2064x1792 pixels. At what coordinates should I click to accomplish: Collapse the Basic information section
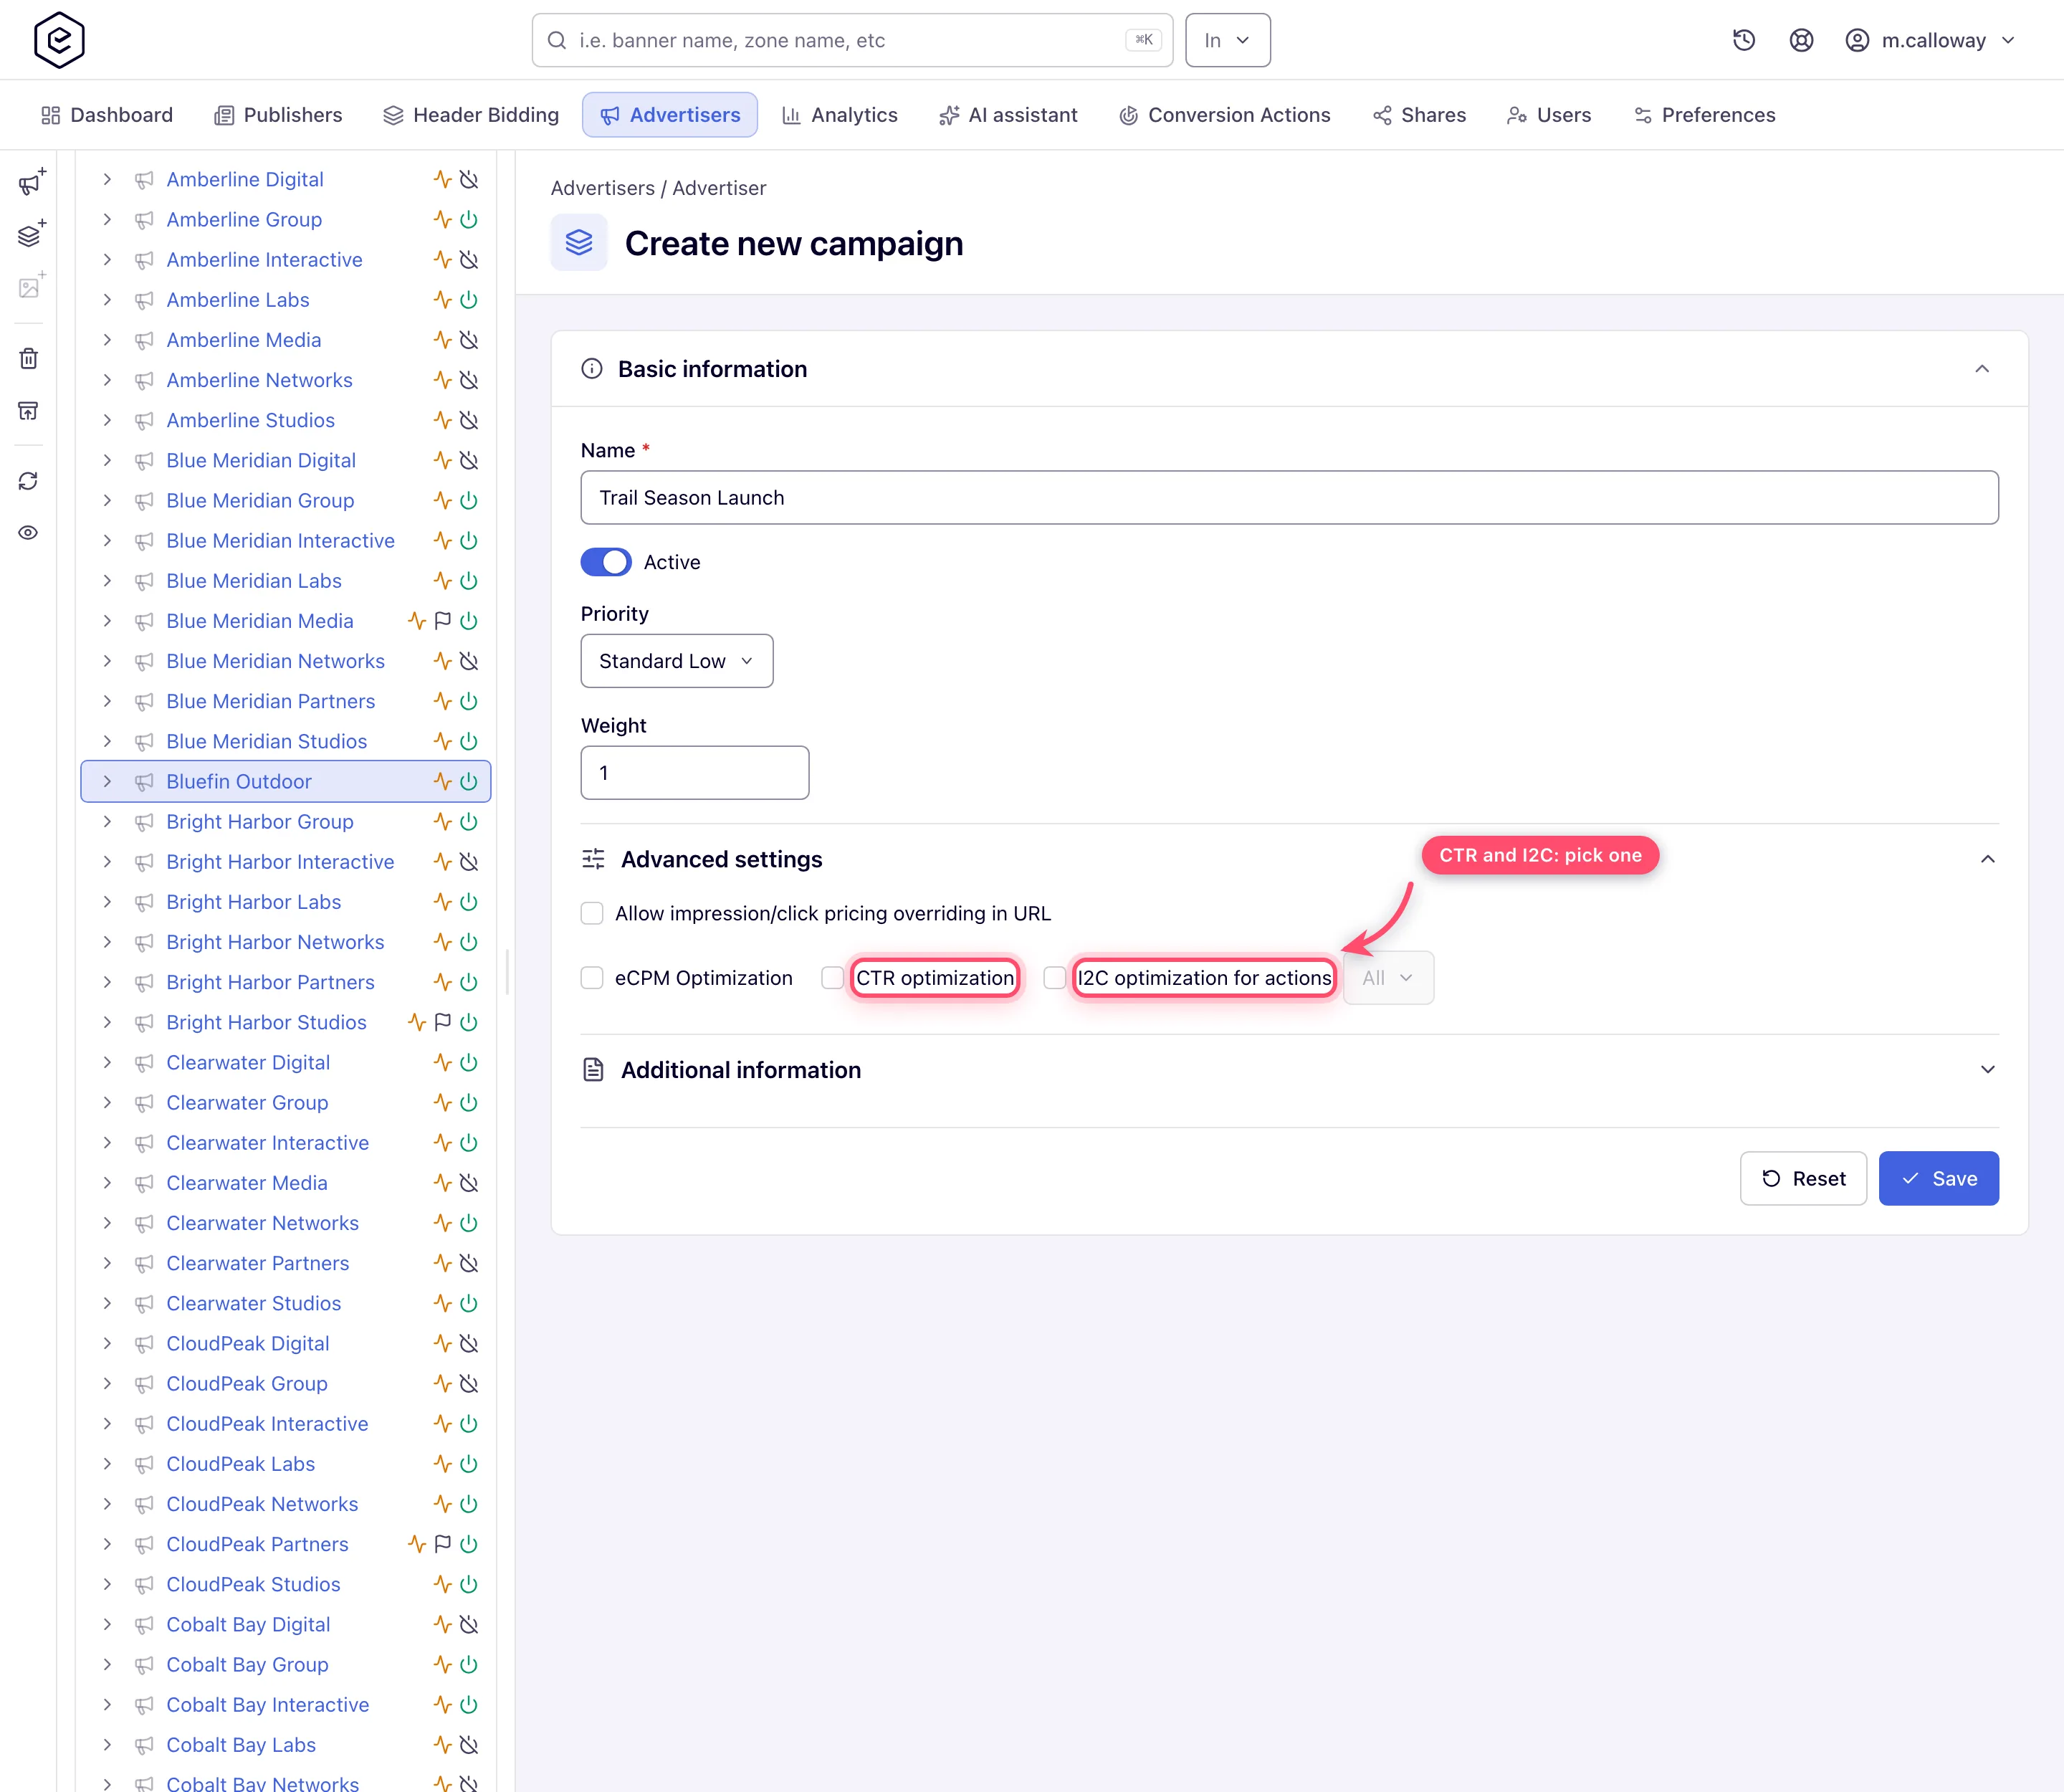1982,369
